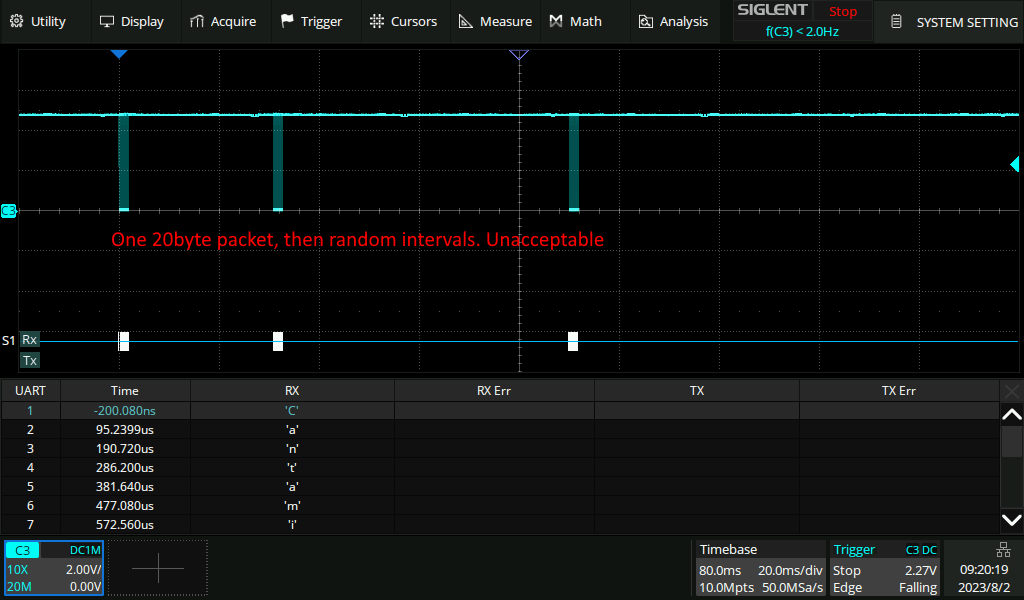
Task: Open the Trigger settings box
Action: [x=884, y=568]
